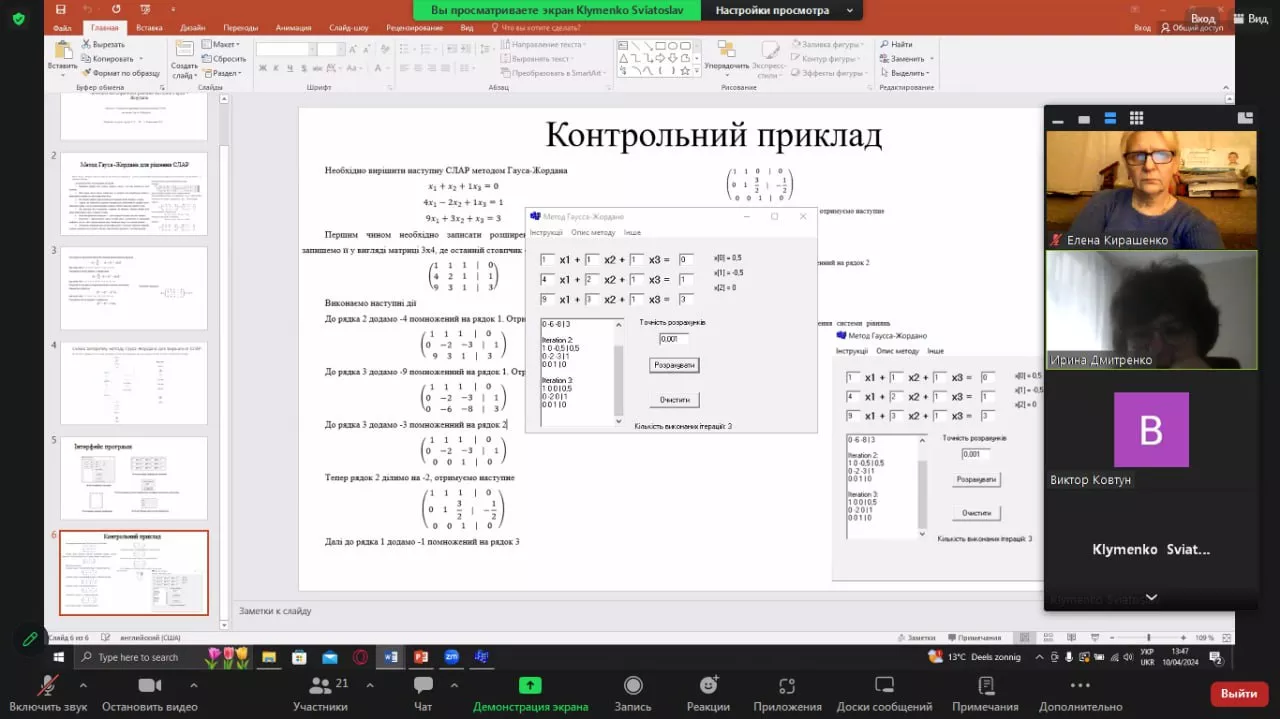This screenshot has width=1280, height=719.
Task: Click Упорядочить arrange icon in ribbon
Action: coord(726,50)
